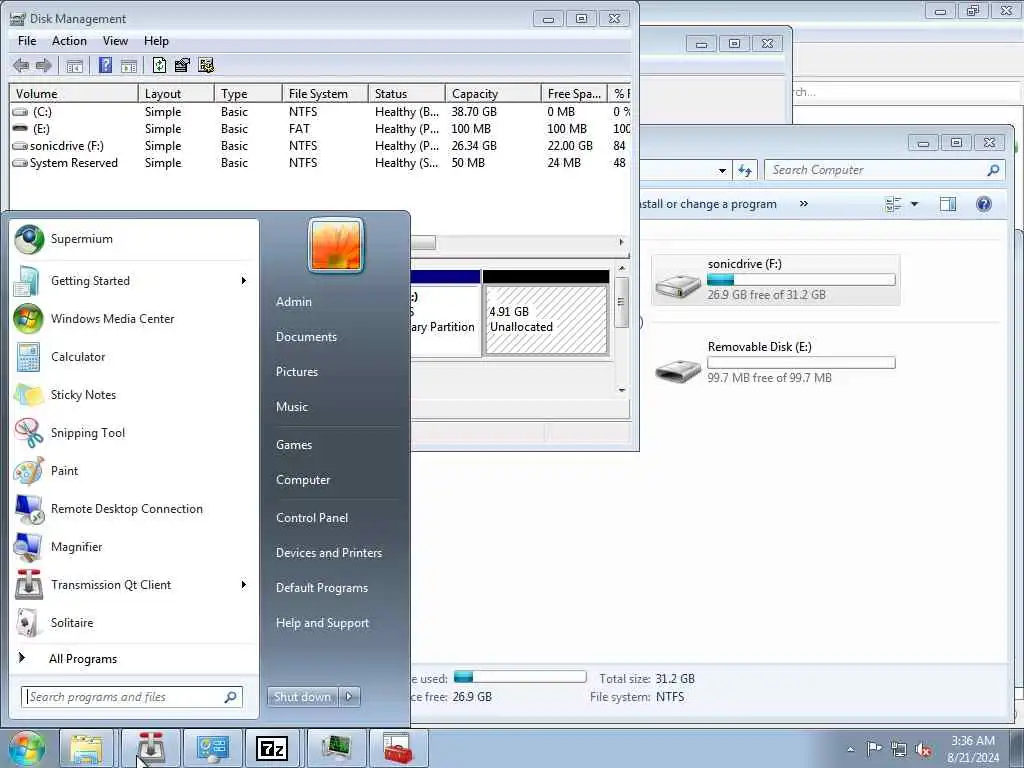
Task: Click the Shut down button
Action: [302, 697]
